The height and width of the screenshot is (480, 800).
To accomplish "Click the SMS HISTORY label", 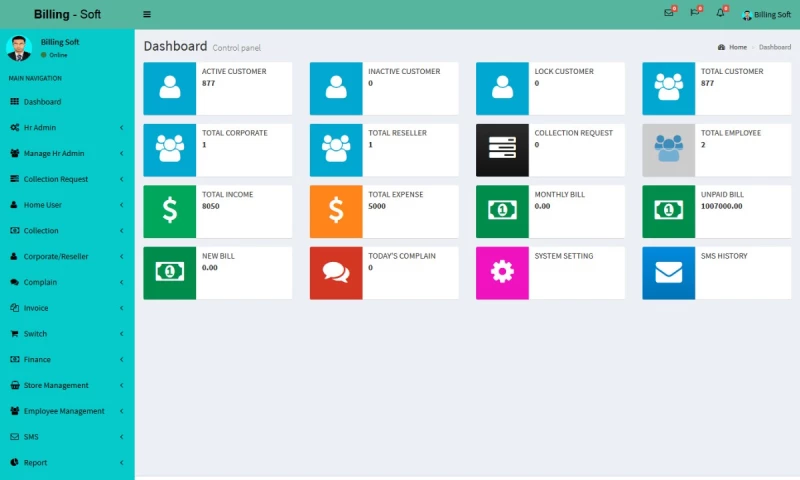I will coord(724,256).
